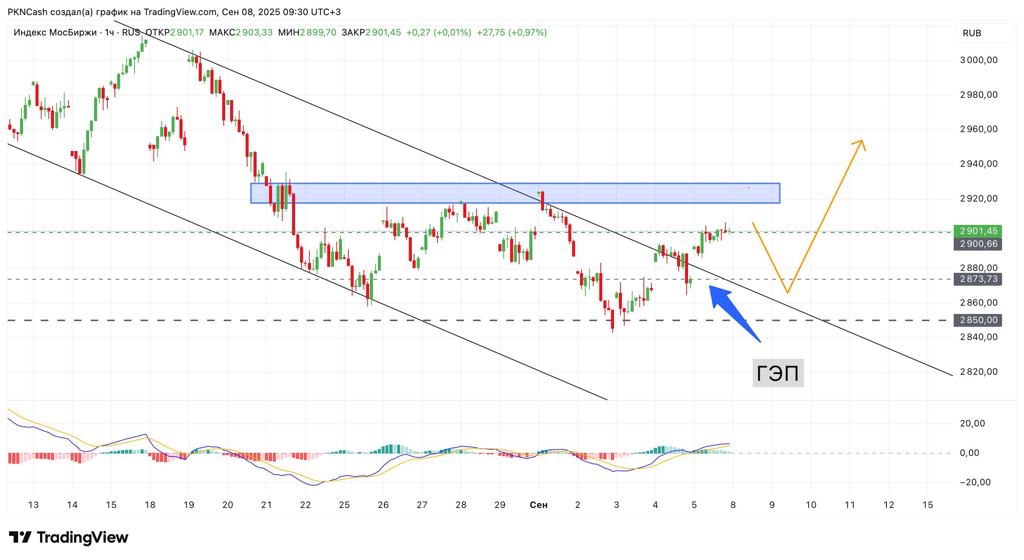This screenshot has height=560, width=1024.
Task: Open the RUB currency selector
Action: [x=971, y=33]
